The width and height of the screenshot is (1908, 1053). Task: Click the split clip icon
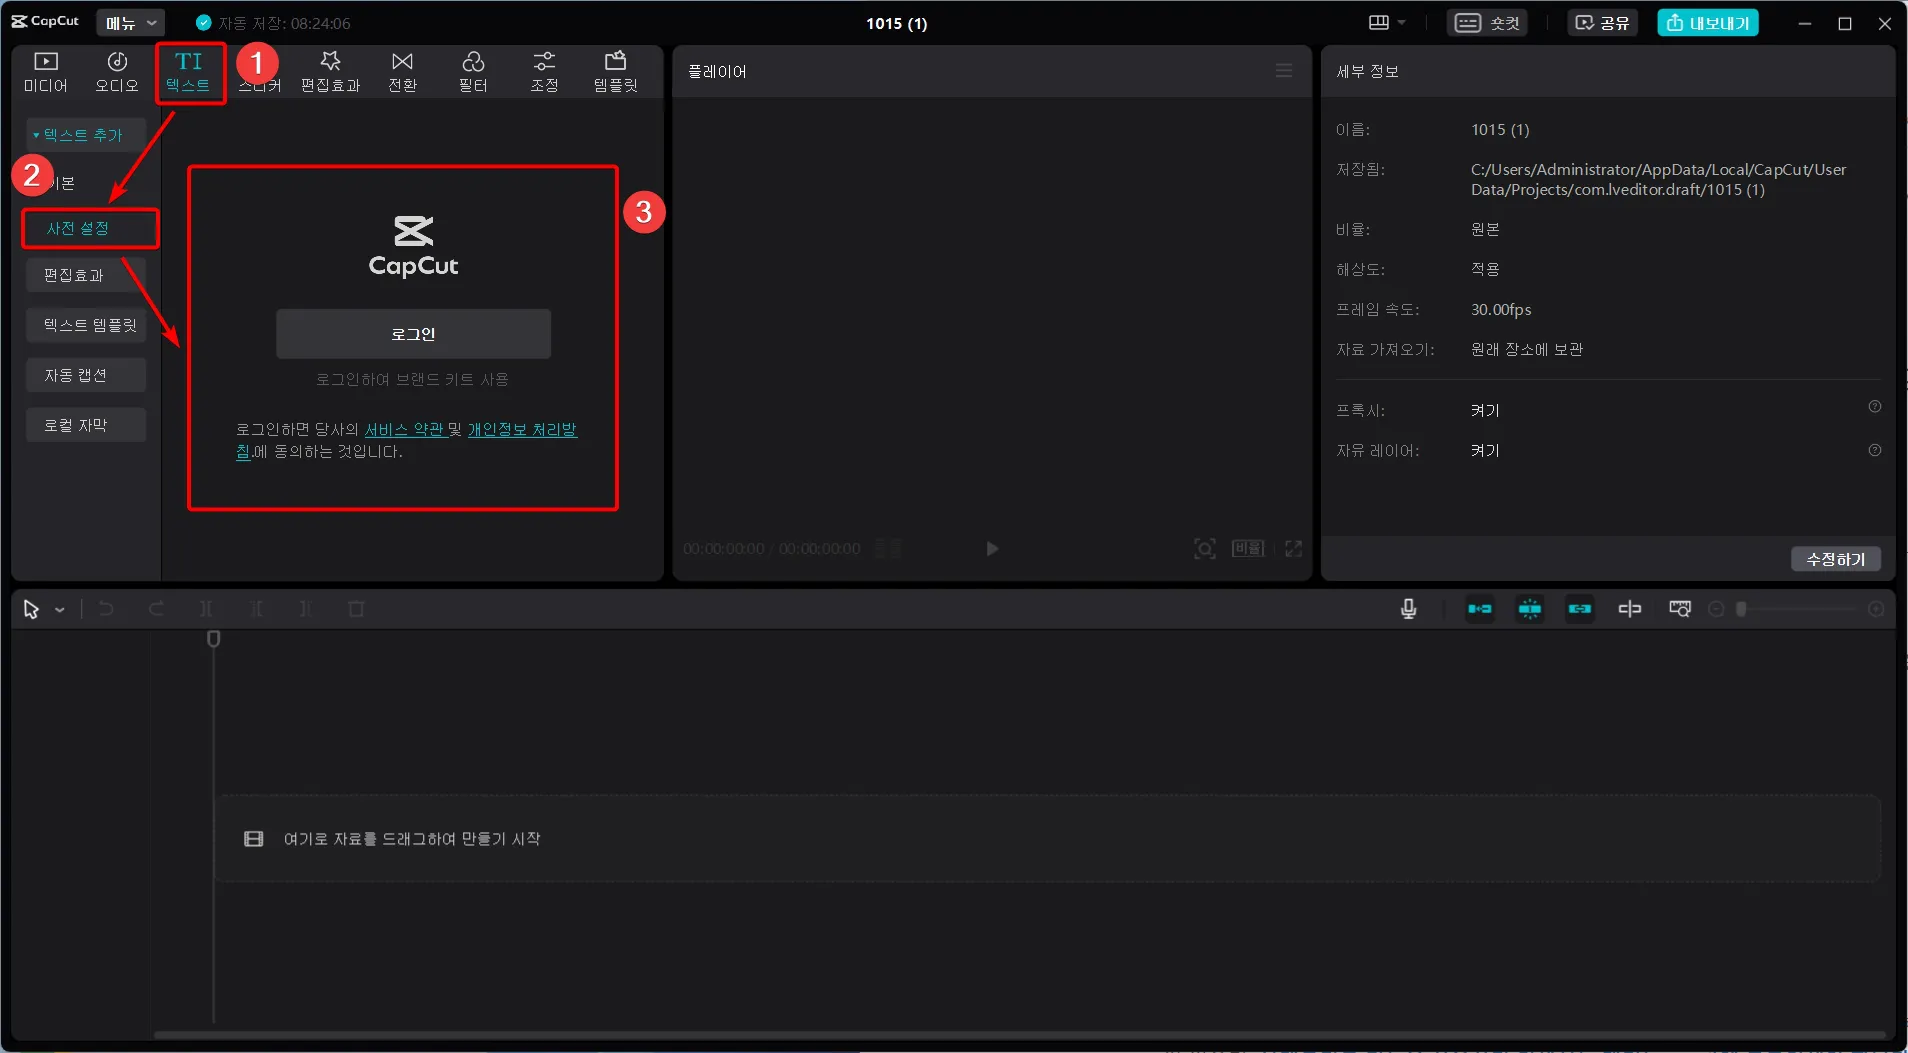[206, 609]
